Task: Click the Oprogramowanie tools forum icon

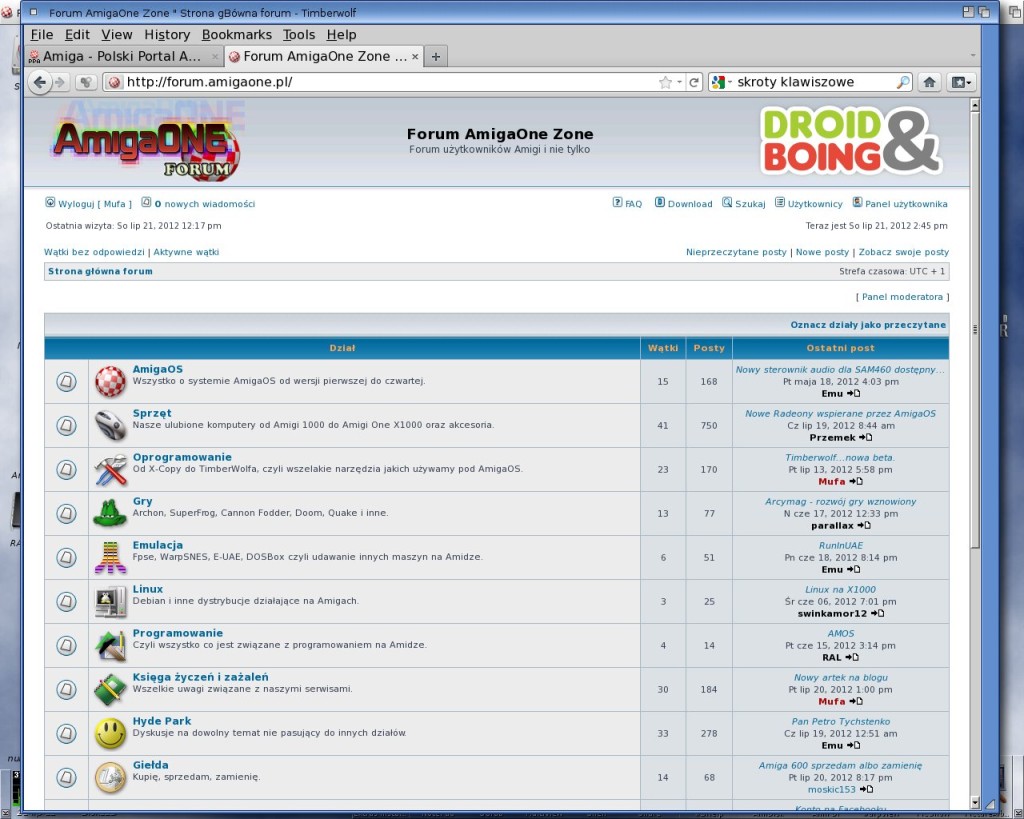Action: pyautogui.click(x=110, y=470)
